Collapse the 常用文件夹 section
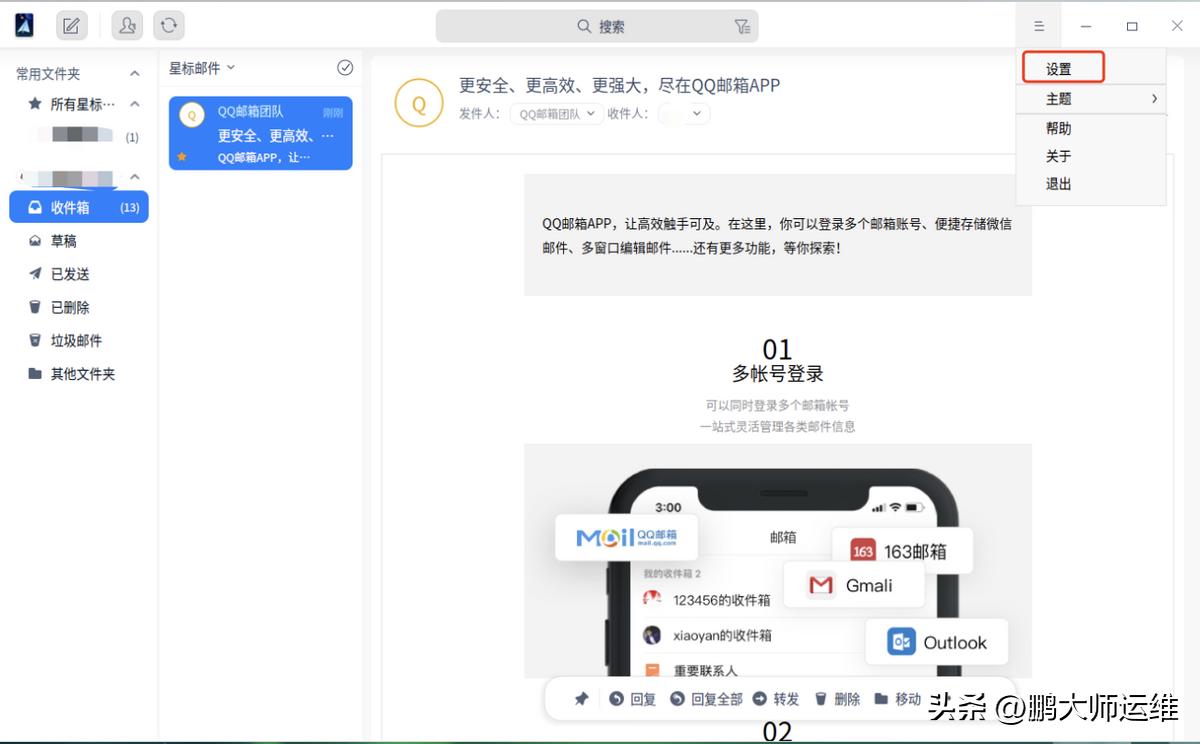Image resolution: width=1200 pixels, height=744 pixels. [134, 73]
